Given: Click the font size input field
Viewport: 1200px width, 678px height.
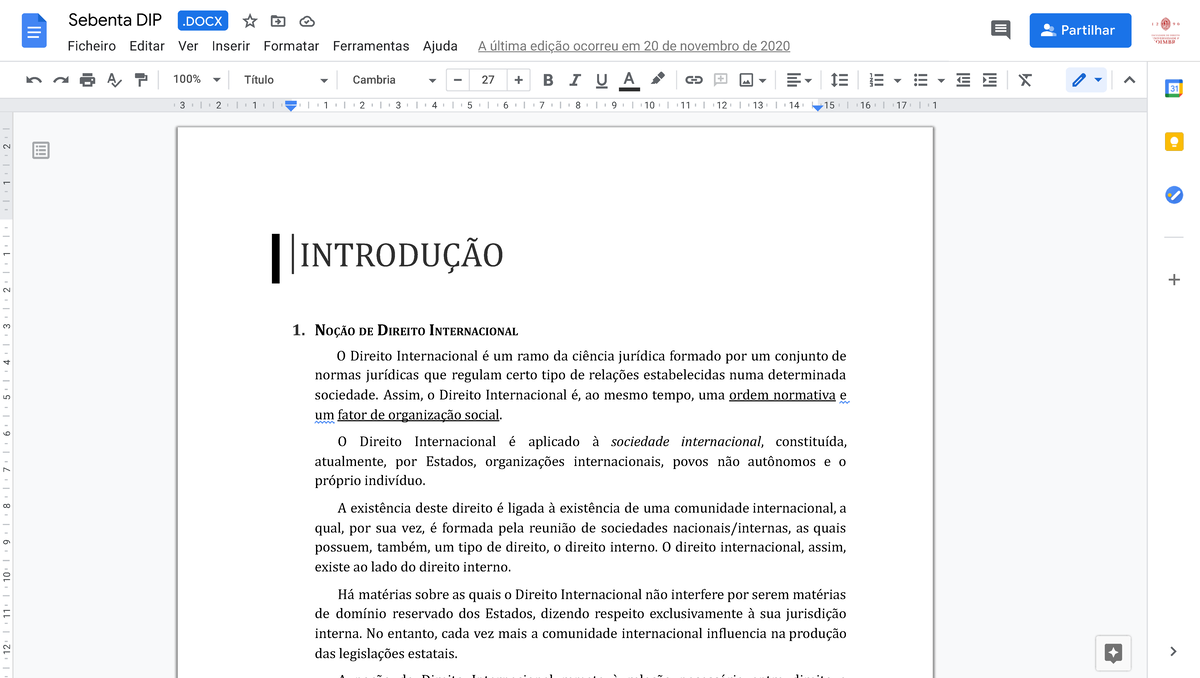Looking at the screenshot, I should click(x=487, y=79).
